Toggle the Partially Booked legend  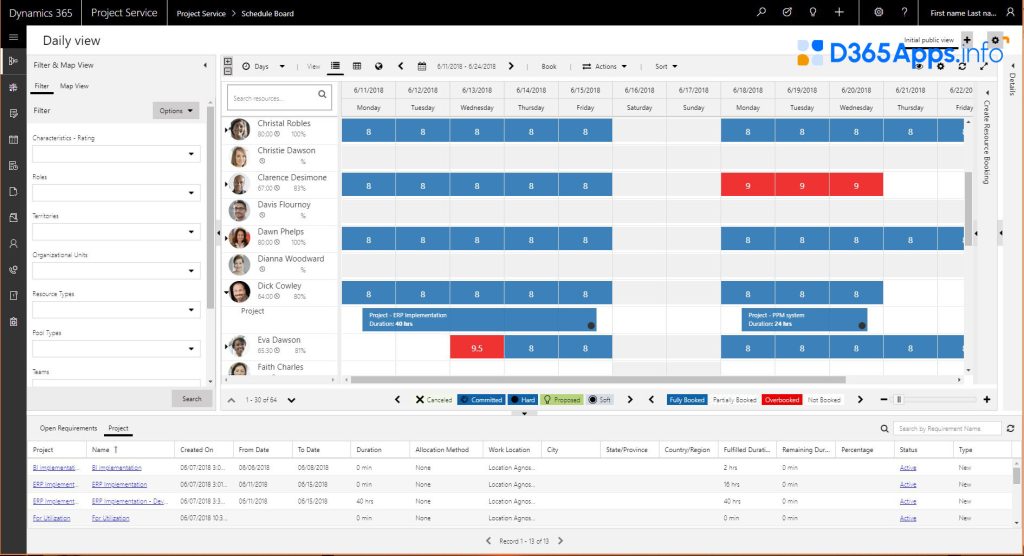click(x=734, y=400)
